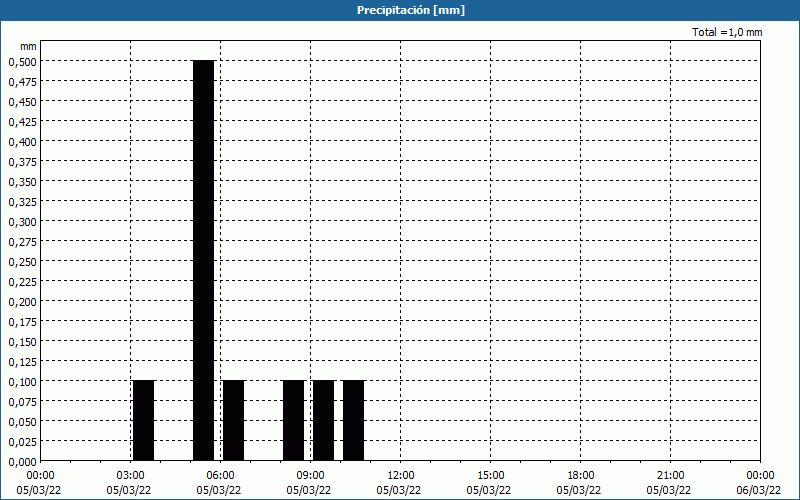Click the 0,475 y-axis value
The image size is (800, 500).
pyautogui.click(x=22, y=82)
